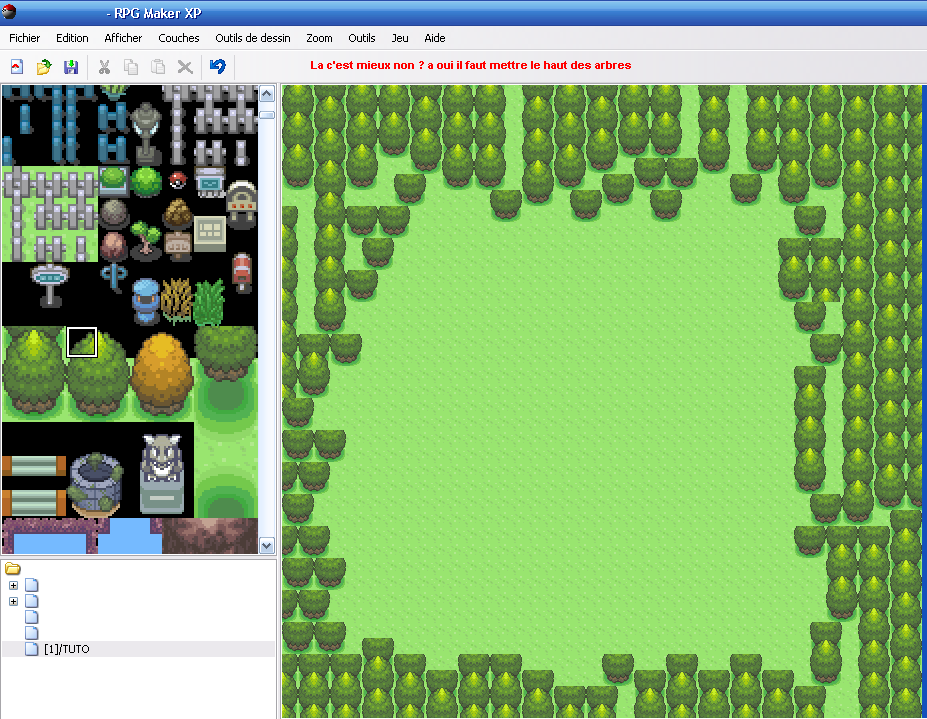The image size is (927, 719).
Task: Open the Zoom menu
Action: point(319,38)
